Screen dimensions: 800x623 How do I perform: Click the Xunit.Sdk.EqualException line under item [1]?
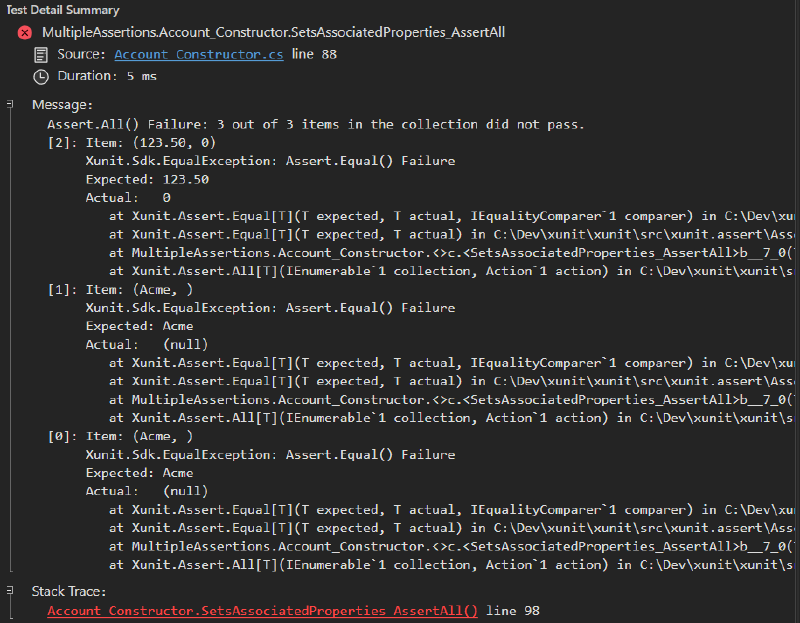[x=270, y=308]
